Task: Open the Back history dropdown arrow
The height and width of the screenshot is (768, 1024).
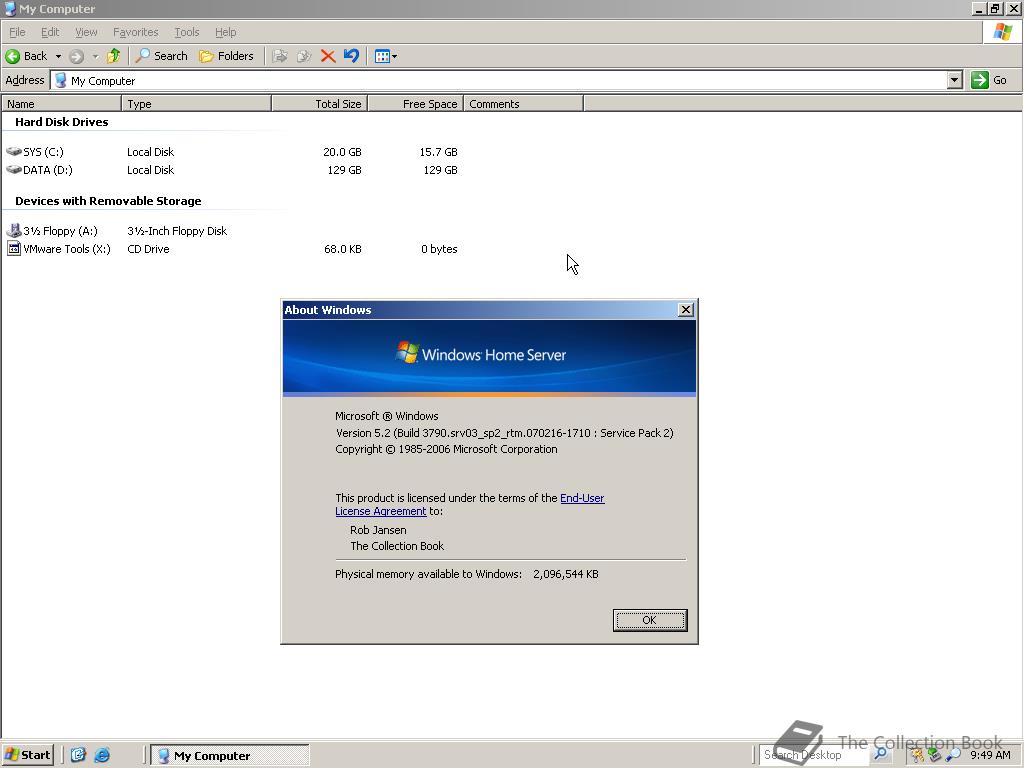Action: click(x=58, y=56)
